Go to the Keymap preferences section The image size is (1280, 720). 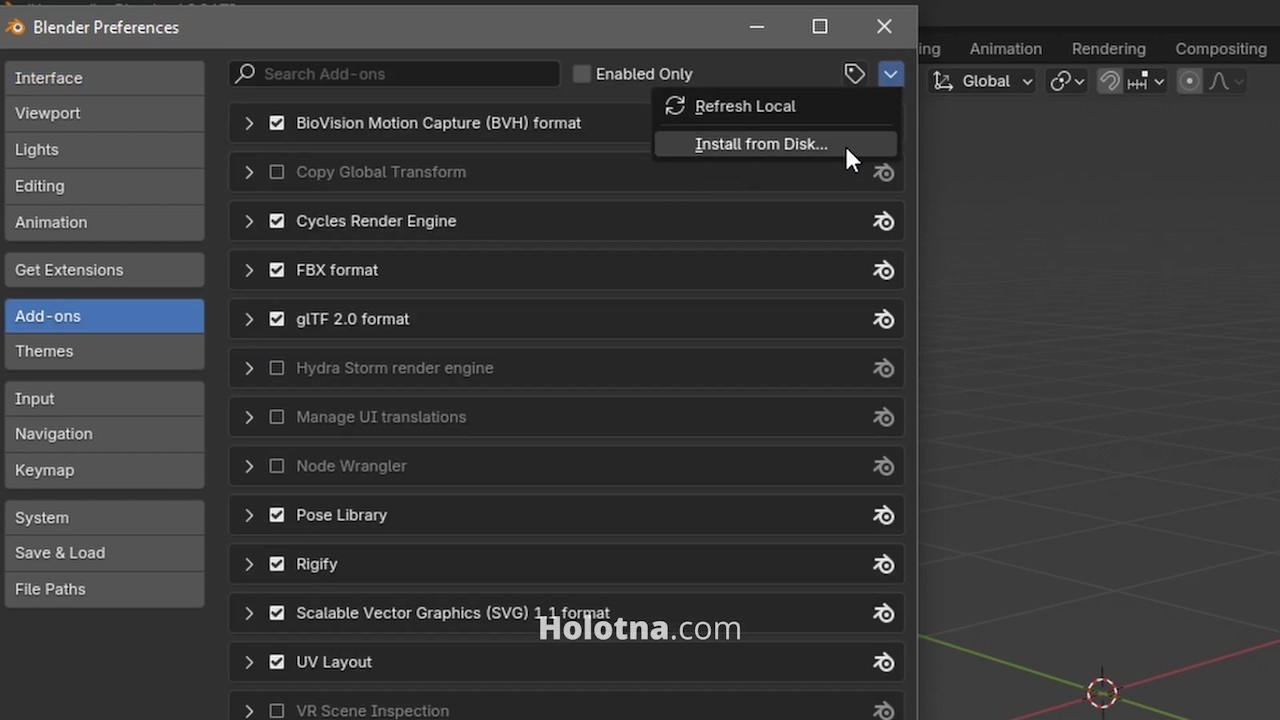(x=104, y=470)
